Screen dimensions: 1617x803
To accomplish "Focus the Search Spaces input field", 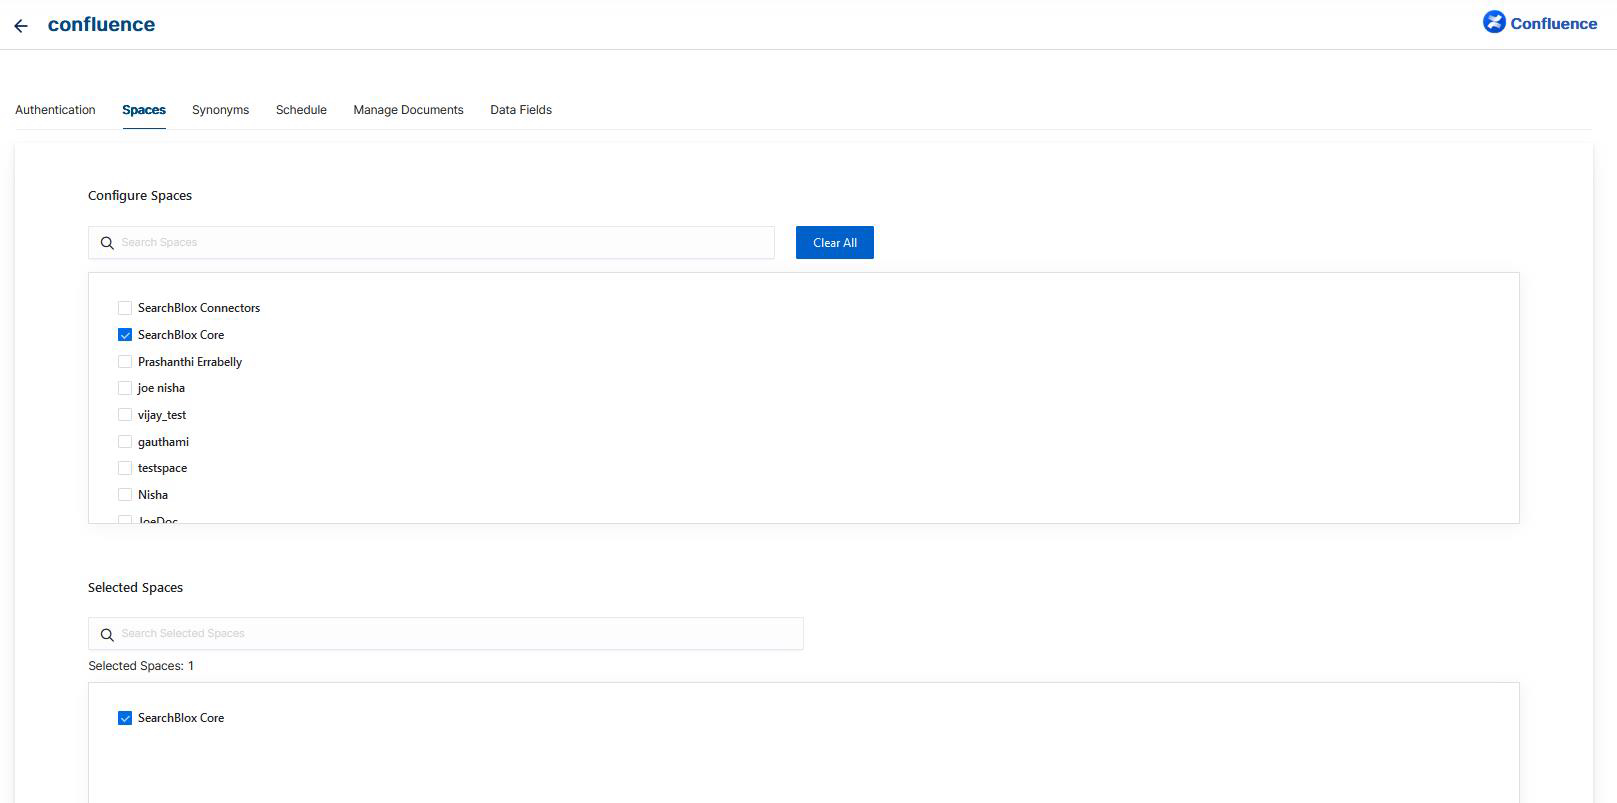I will tap(431, 242).
